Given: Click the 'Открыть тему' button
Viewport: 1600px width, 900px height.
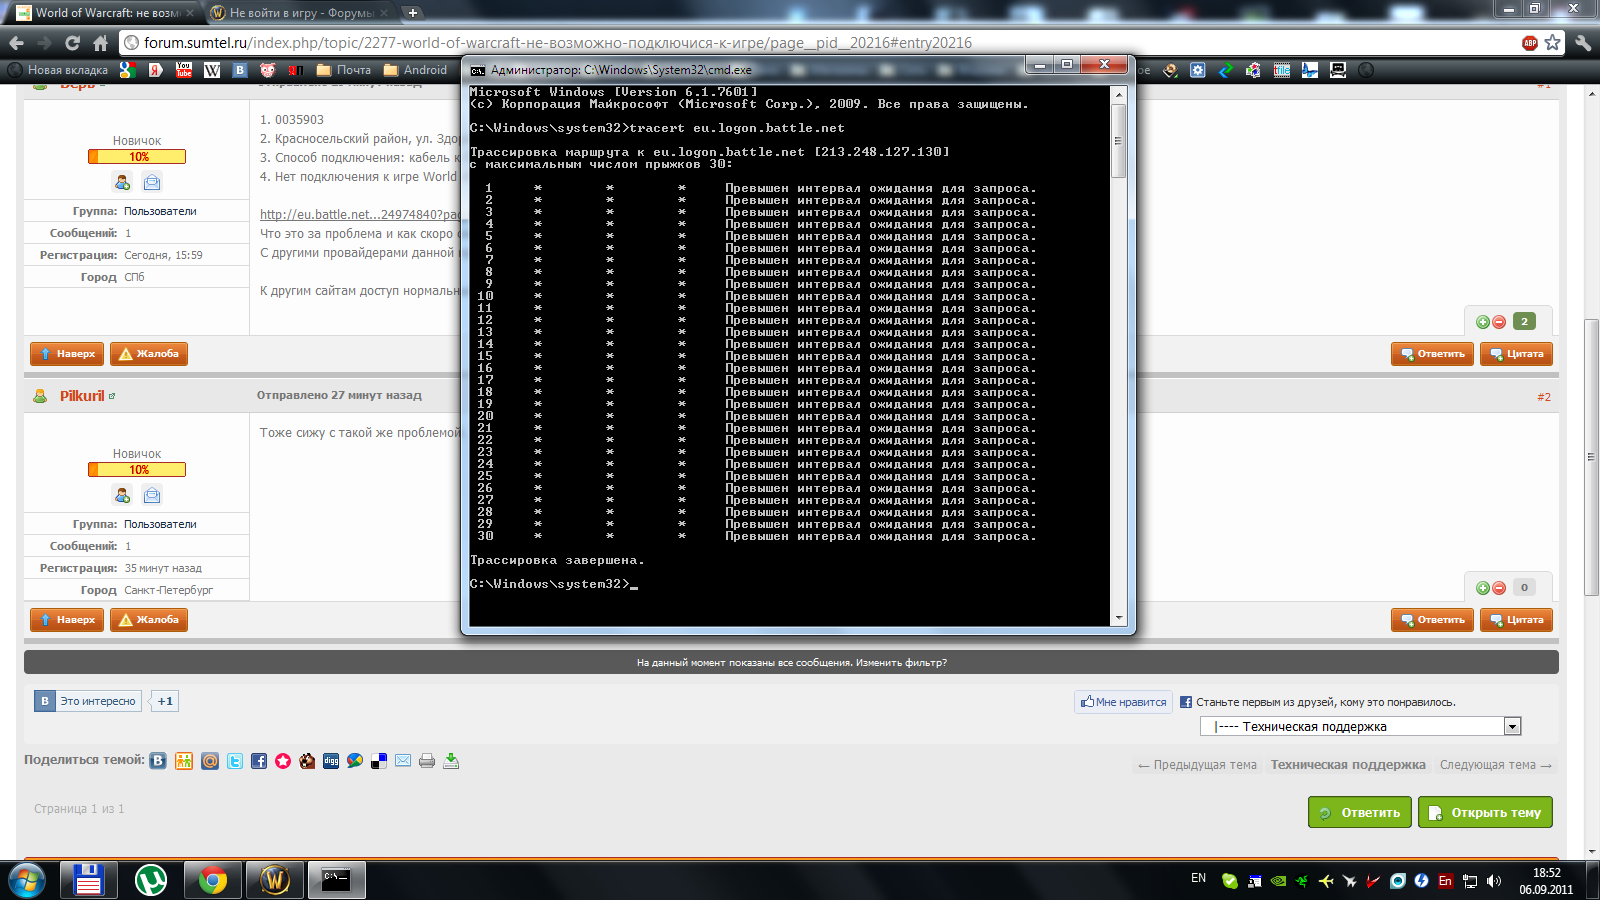Looking at the screenshot, I should pos(1486,812).
